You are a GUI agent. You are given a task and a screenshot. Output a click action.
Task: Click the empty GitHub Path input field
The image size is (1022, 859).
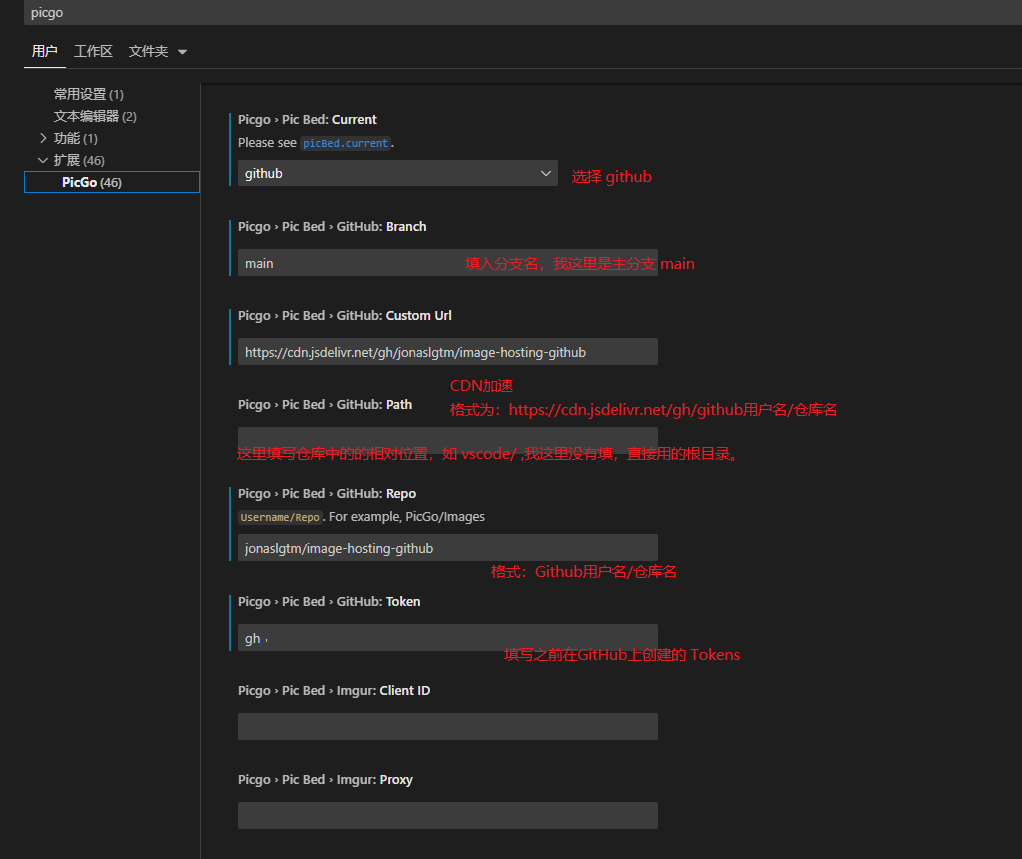447,436
